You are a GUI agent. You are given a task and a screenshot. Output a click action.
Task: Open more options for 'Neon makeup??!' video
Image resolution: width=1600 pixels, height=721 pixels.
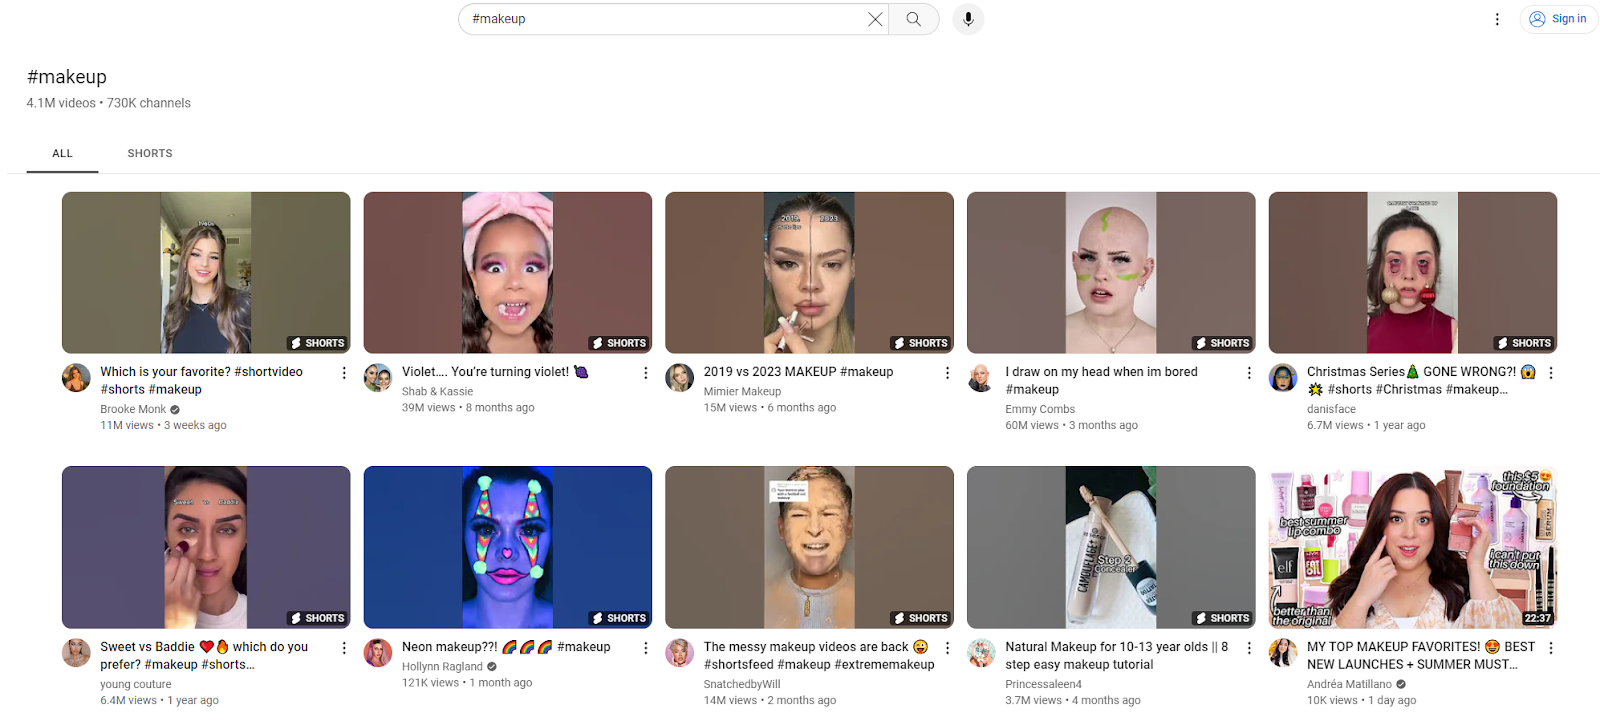pyautogui.click(x=646, y=648)
